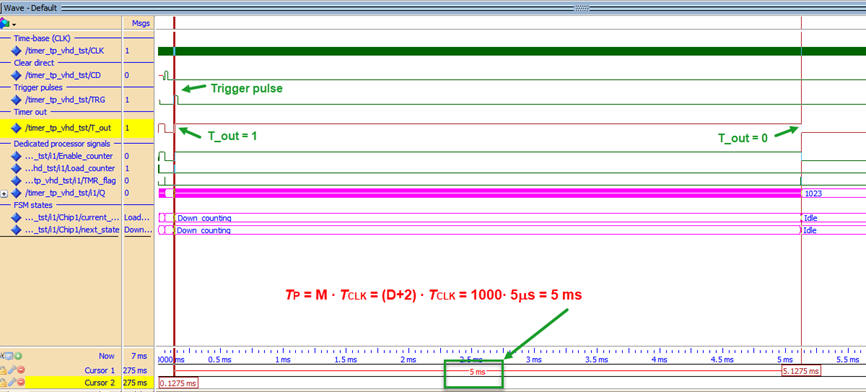This screenshot has height=392, width=866.
Task: Click the Load... value of current_state
Action: (136, 218)
